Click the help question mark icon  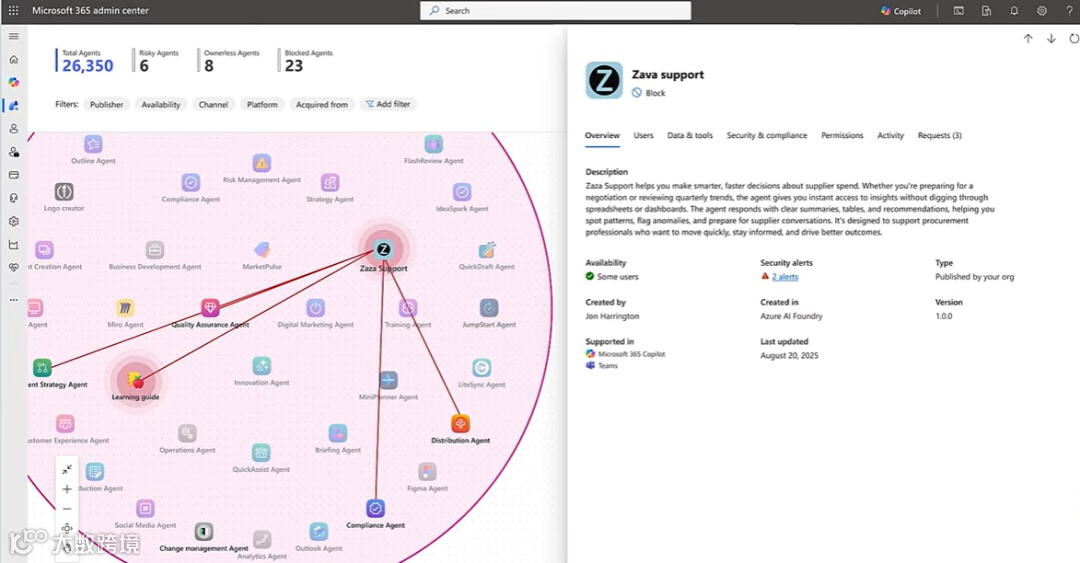1069,11
